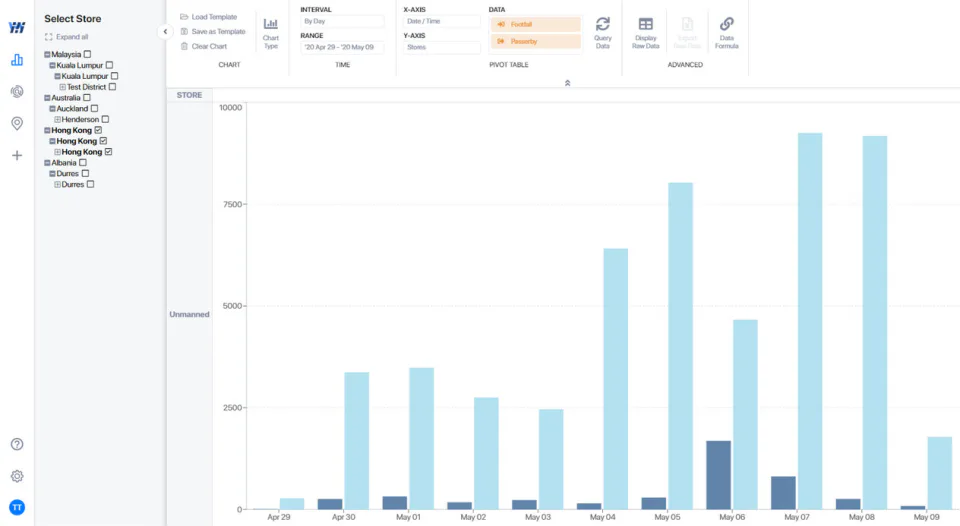The image size is (960, 526).
Task: Open the TT user avatar menu
Action: (17, 508)
